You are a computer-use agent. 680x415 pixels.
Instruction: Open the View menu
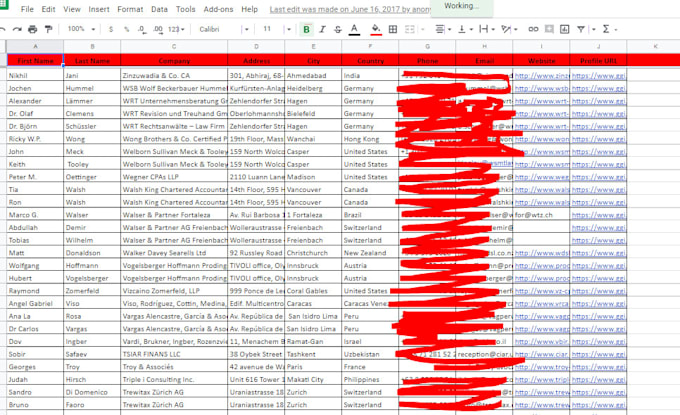coord(72,9)
